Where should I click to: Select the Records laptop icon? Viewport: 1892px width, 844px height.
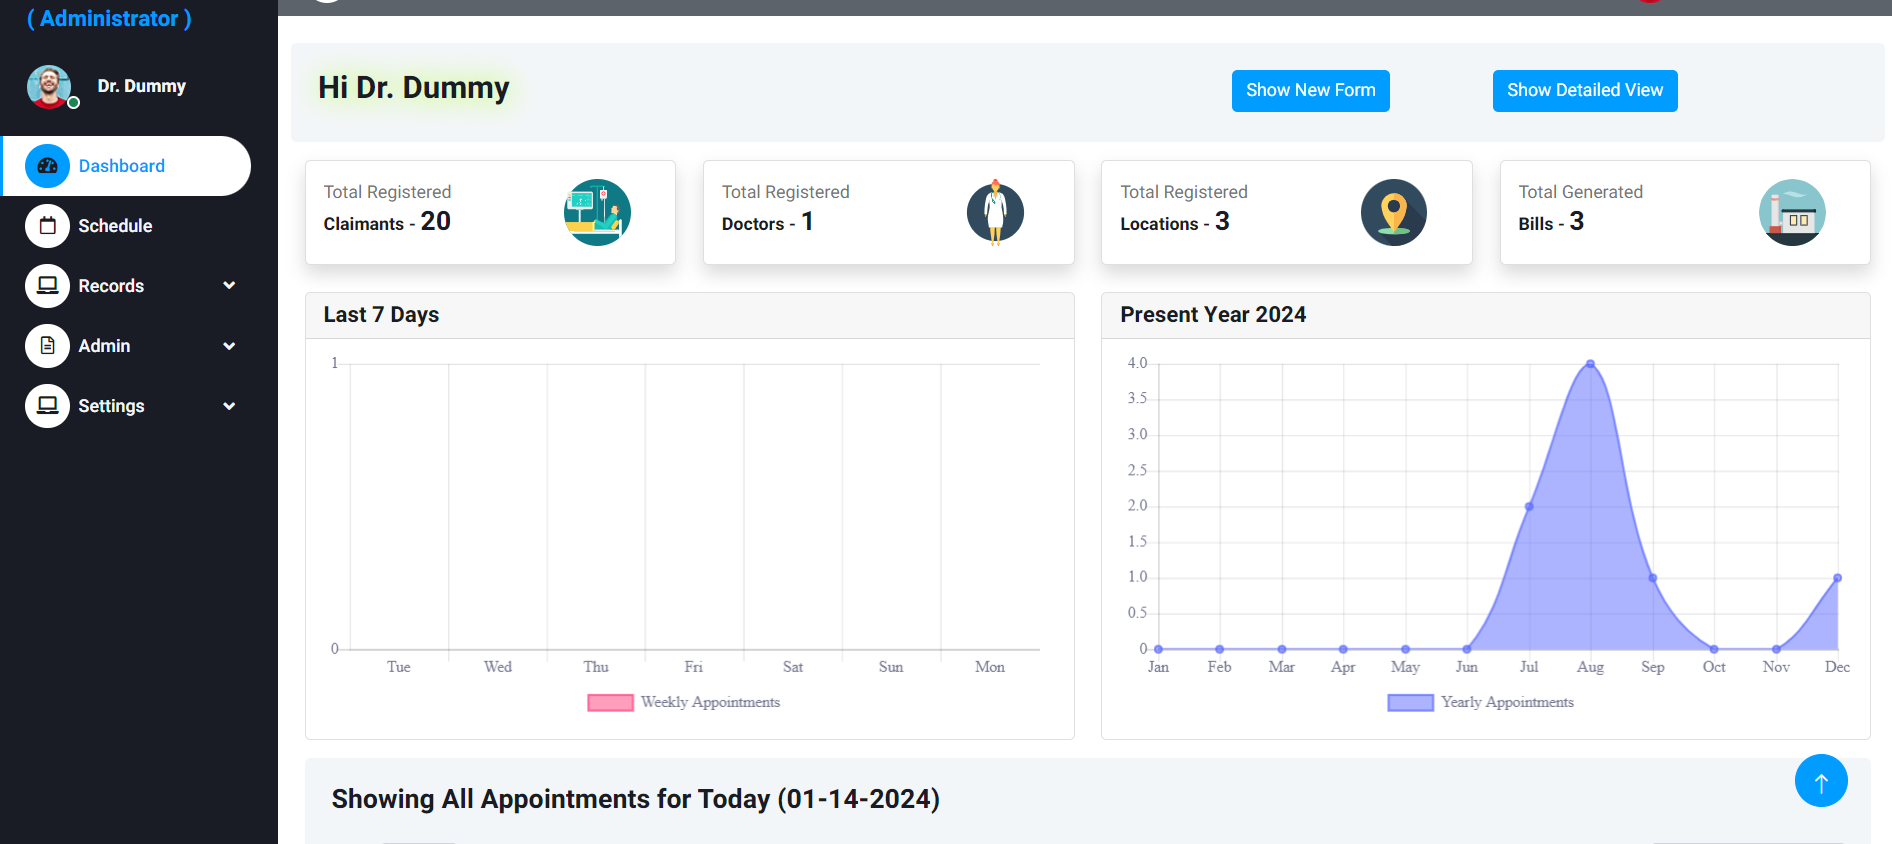47,286
